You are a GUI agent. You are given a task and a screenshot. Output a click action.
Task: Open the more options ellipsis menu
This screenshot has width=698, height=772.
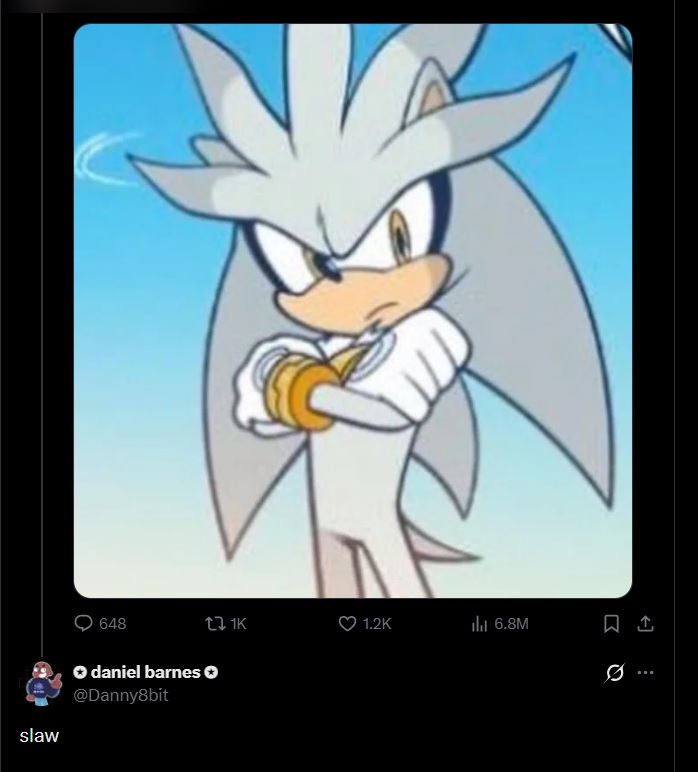pyautogui.click(x=645, y=673)
